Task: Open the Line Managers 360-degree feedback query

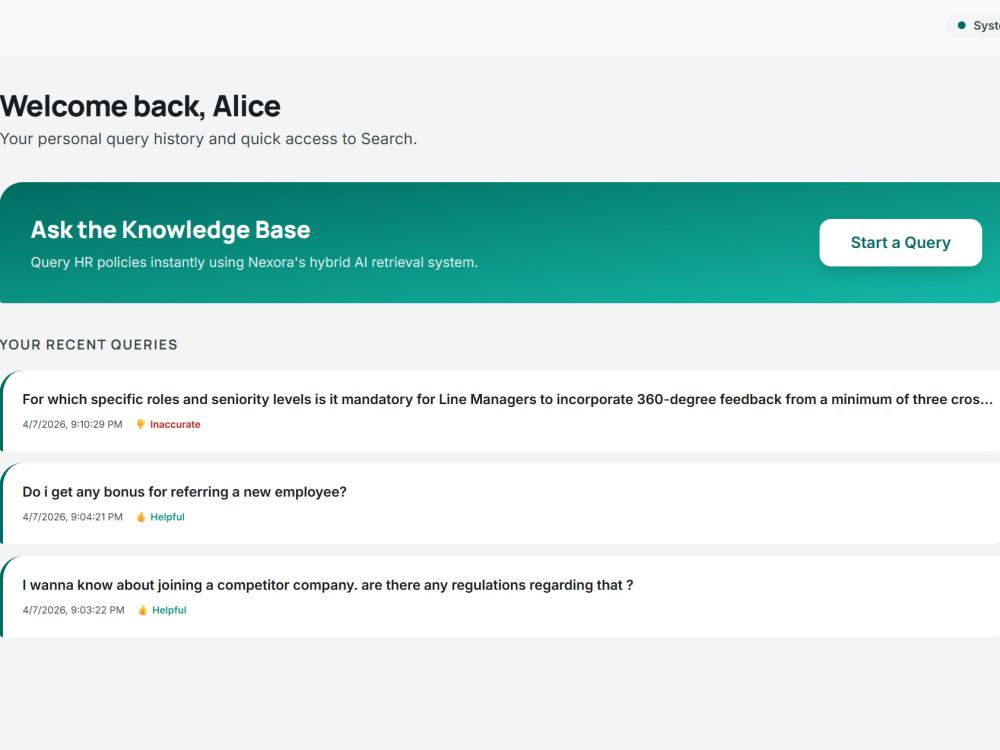Action: click(501, 411)
